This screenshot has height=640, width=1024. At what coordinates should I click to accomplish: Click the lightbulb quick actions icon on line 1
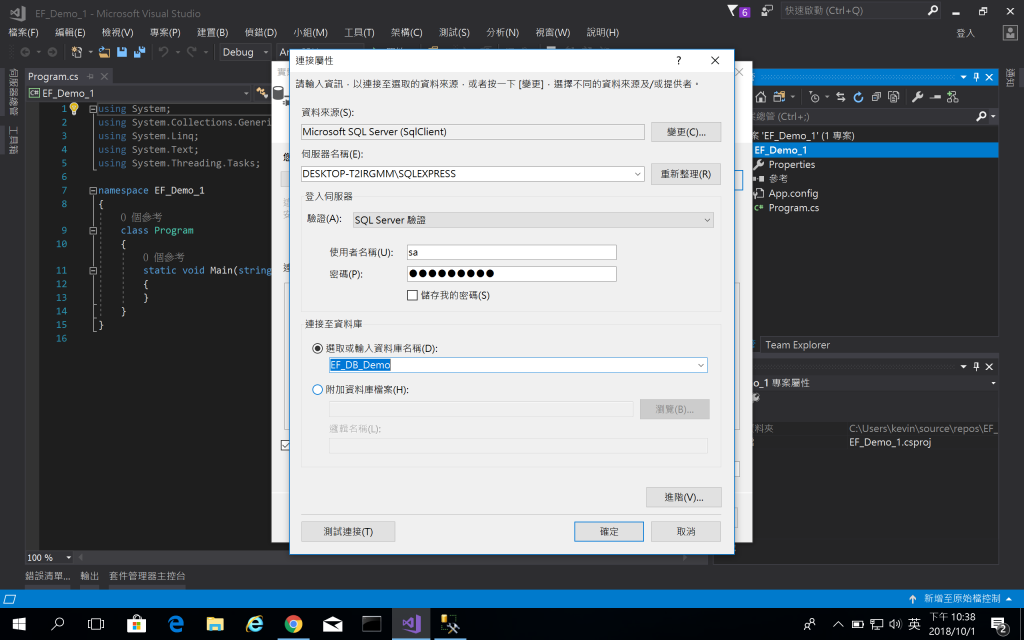pos(74,108)
